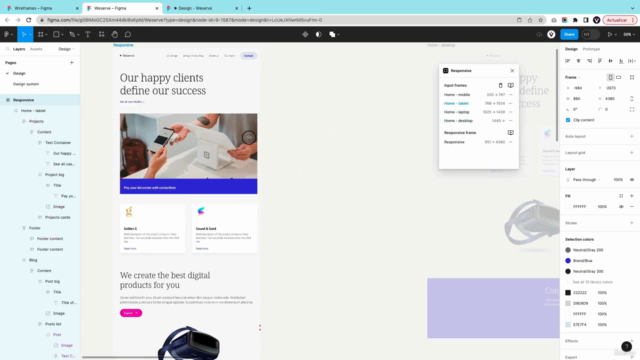Click the Home - laptop frame in plugin
Screen dimensions: 640x360
[457, 112]
